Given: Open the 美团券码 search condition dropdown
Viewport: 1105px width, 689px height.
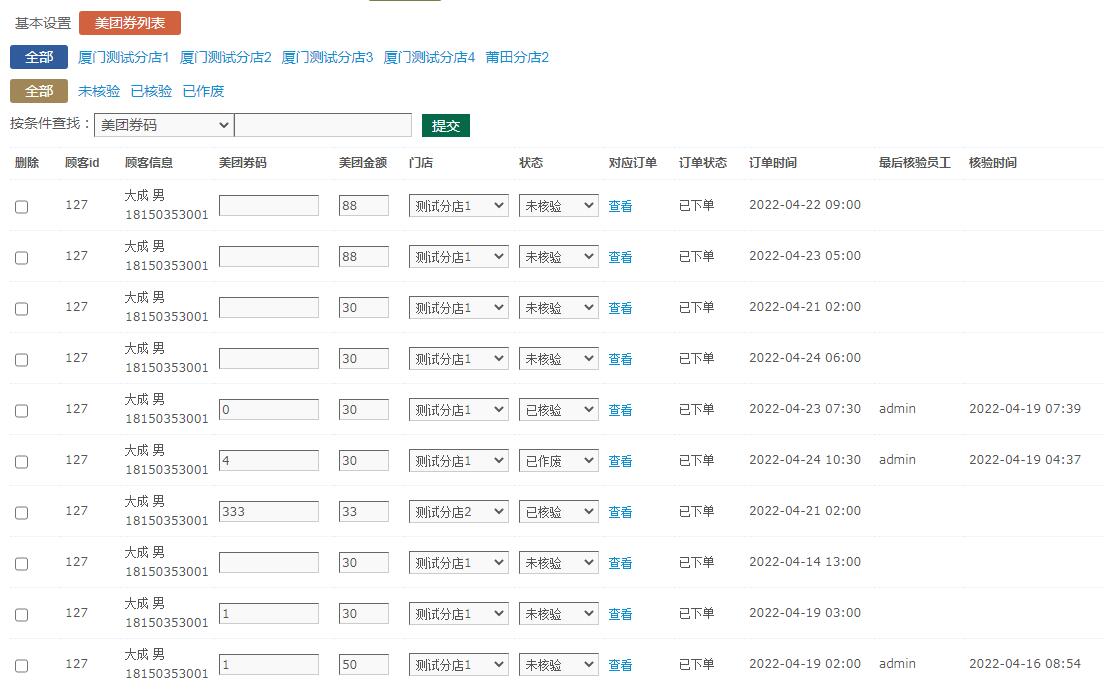Looking at the screenshot, I should (164, 125).
